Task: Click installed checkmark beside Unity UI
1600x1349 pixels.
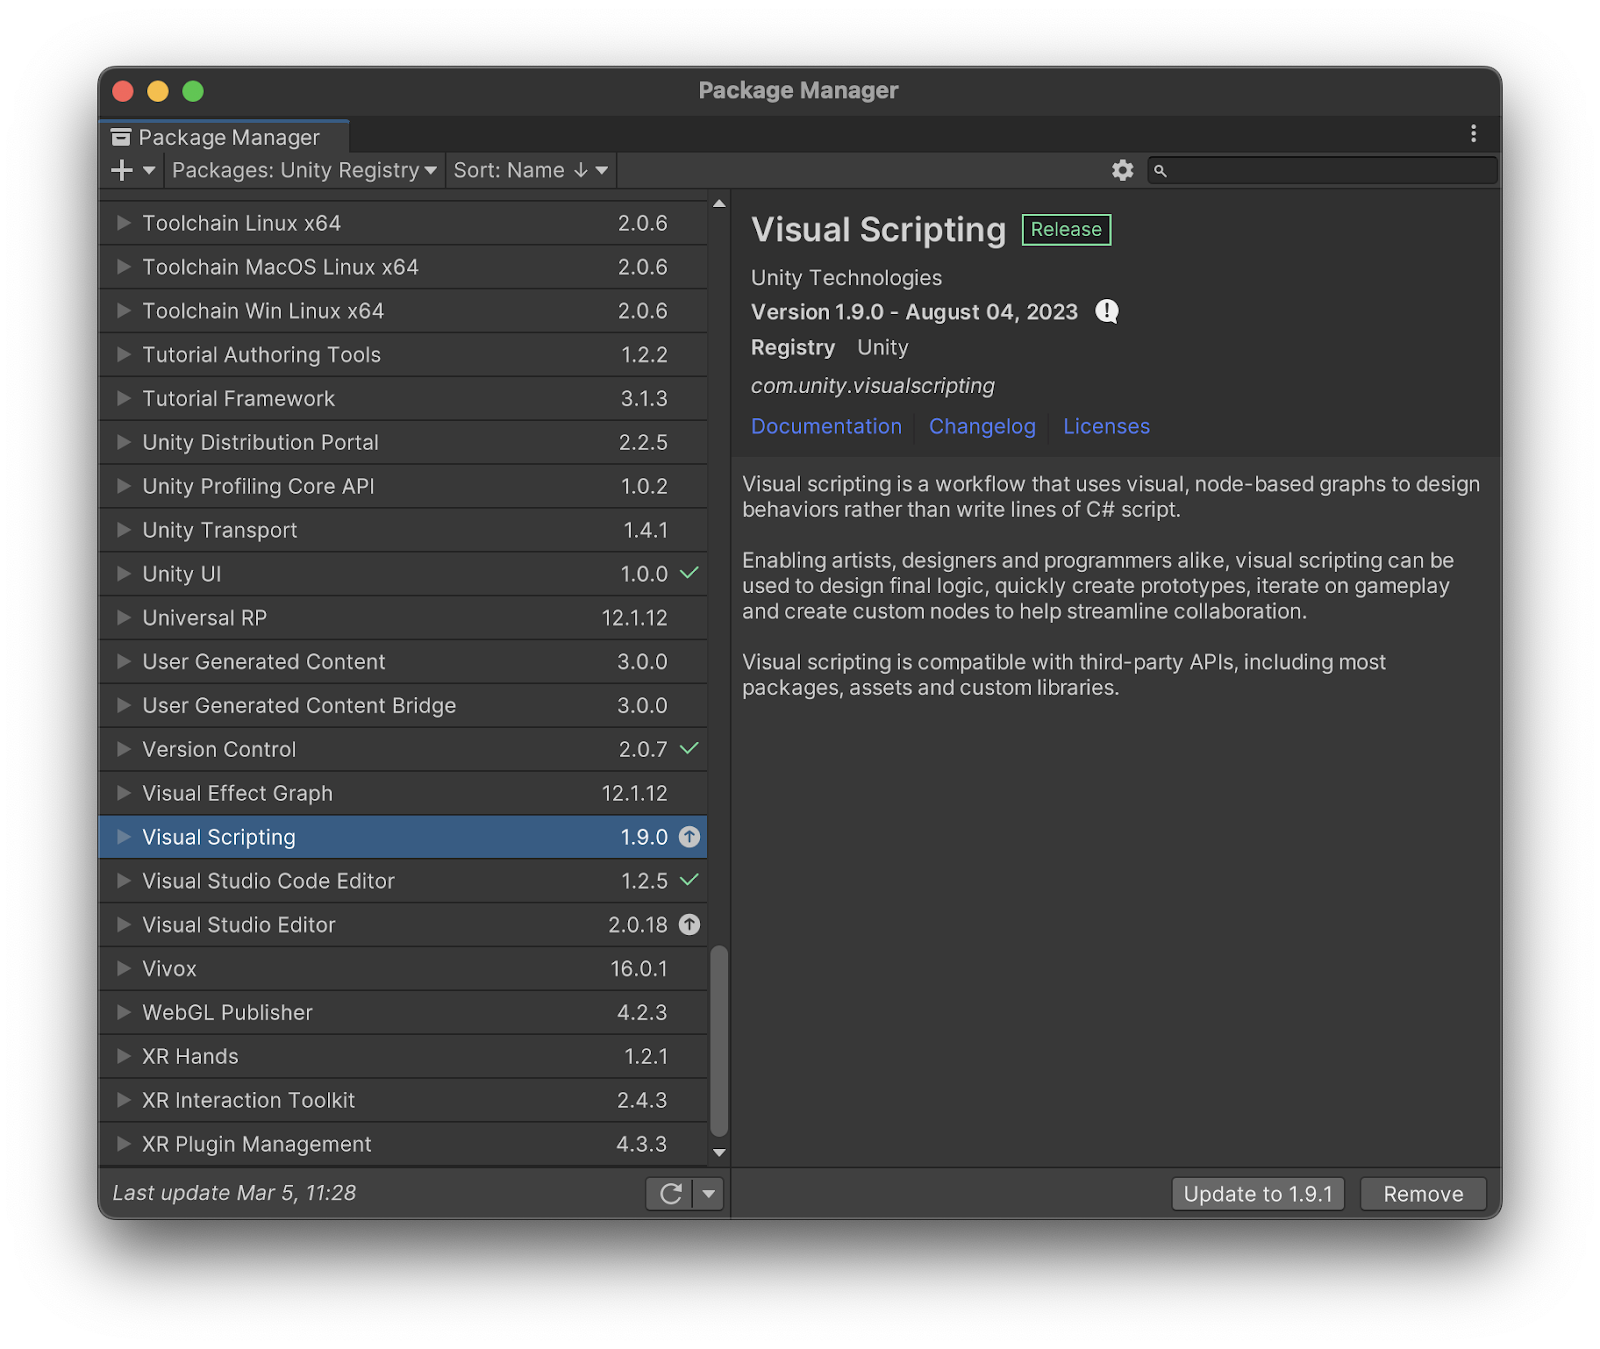Action: coord(689,573)
